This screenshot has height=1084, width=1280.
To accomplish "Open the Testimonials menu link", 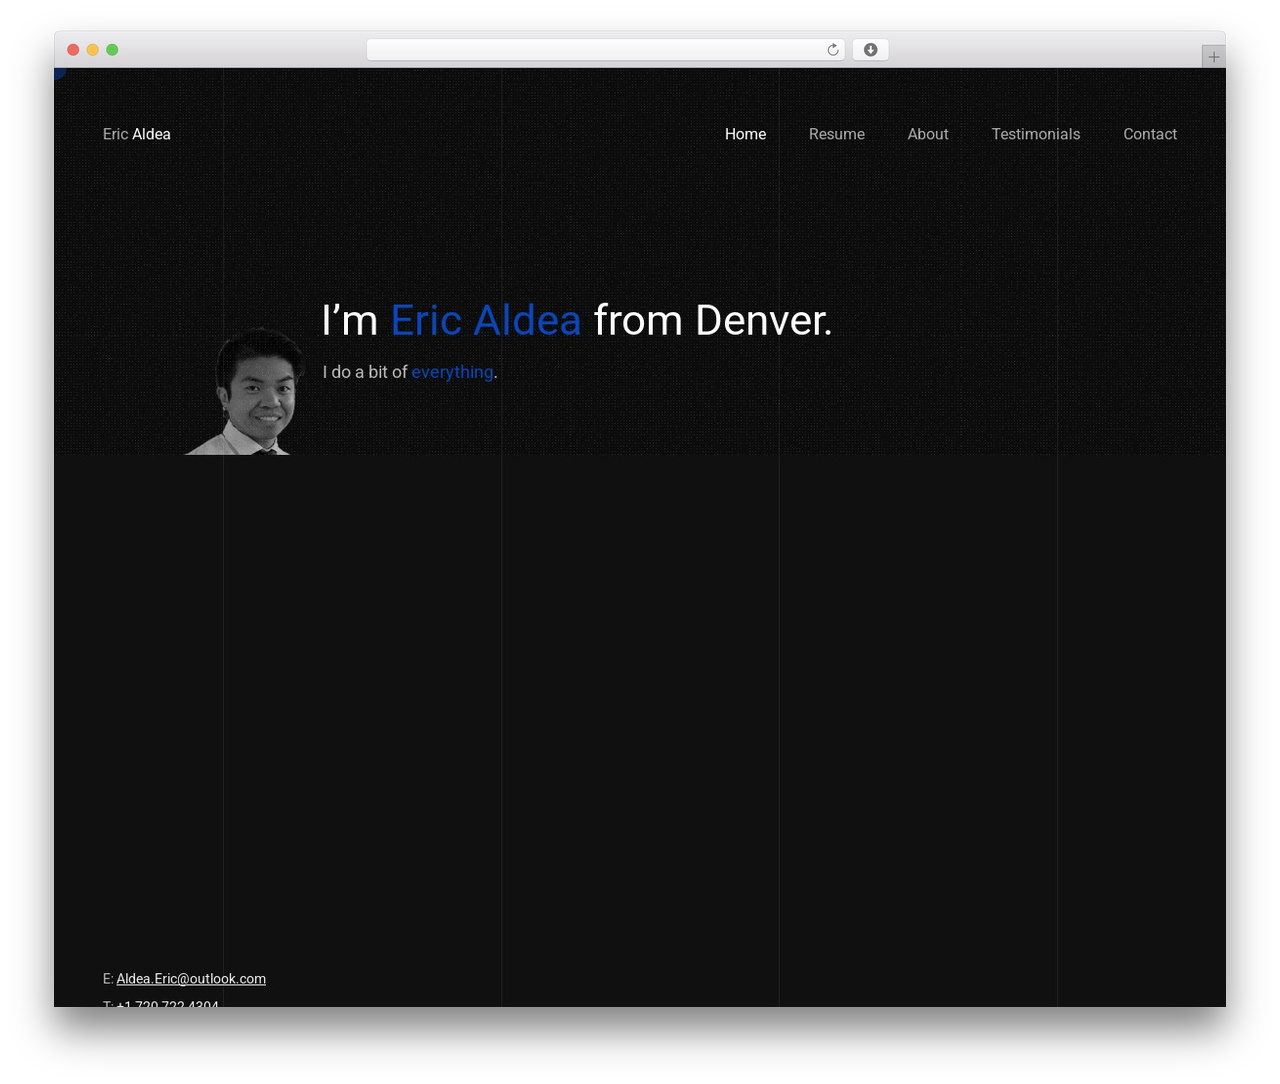I will [1036, 134].
